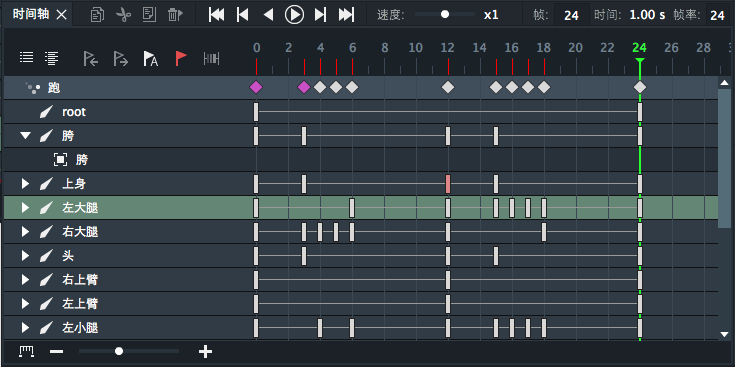Screen dimensions: 735x367
Task: Expand all timeline rows list icon
Action: tap(52, 58)
